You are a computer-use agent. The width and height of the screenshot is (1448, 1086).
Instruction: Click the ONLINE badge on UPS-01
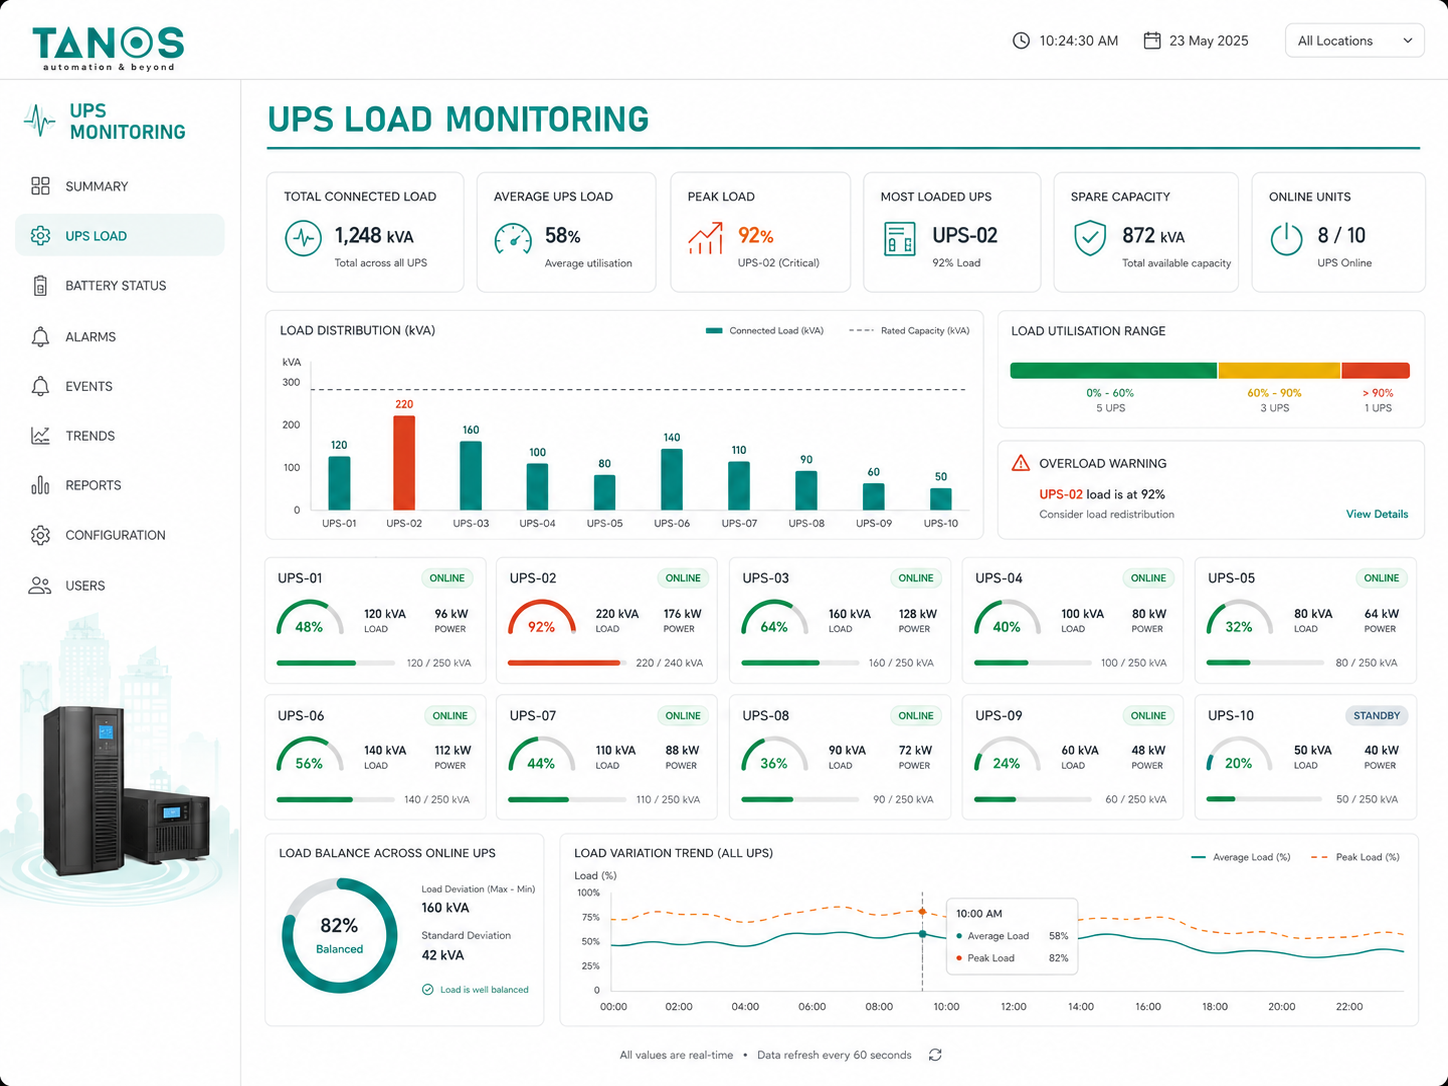tap(447, 578)
